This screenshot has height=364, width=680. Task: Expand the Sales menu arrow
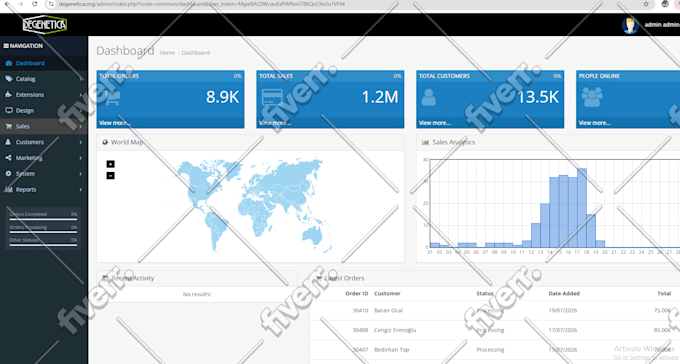pos(81,126)
